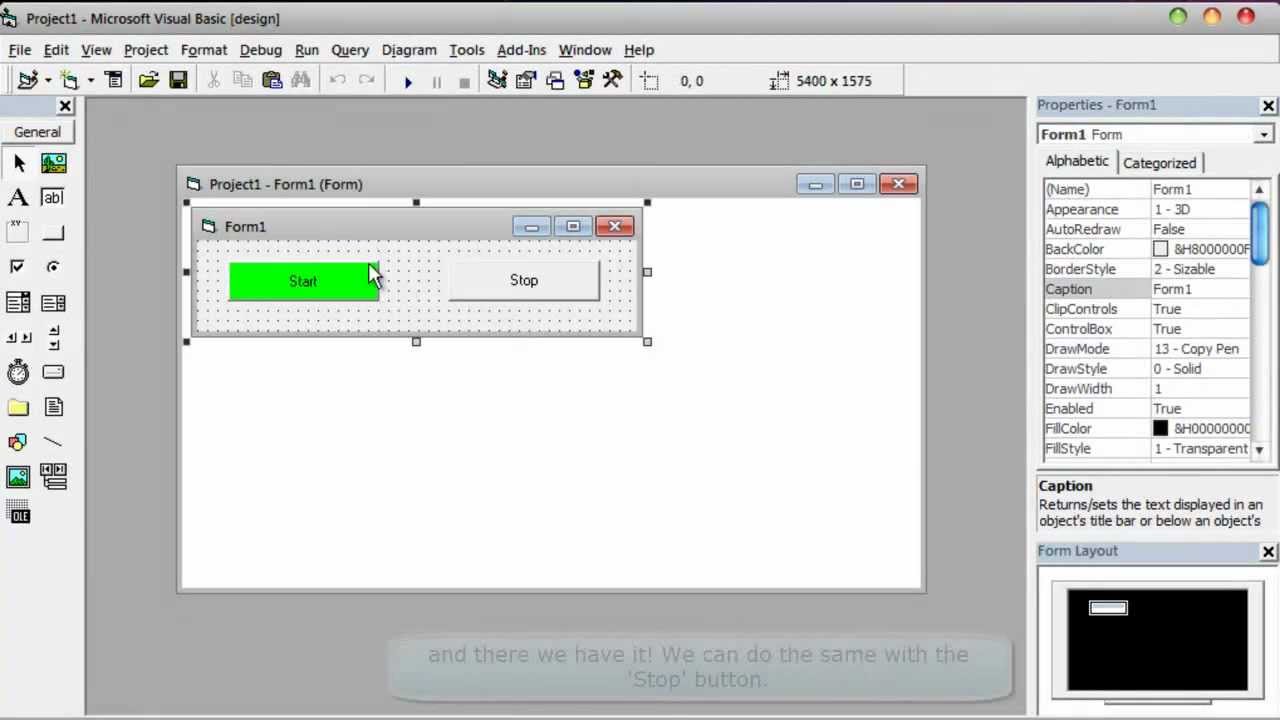Toggle the Toolbox hammer-wrench icon

pos(613,81)
